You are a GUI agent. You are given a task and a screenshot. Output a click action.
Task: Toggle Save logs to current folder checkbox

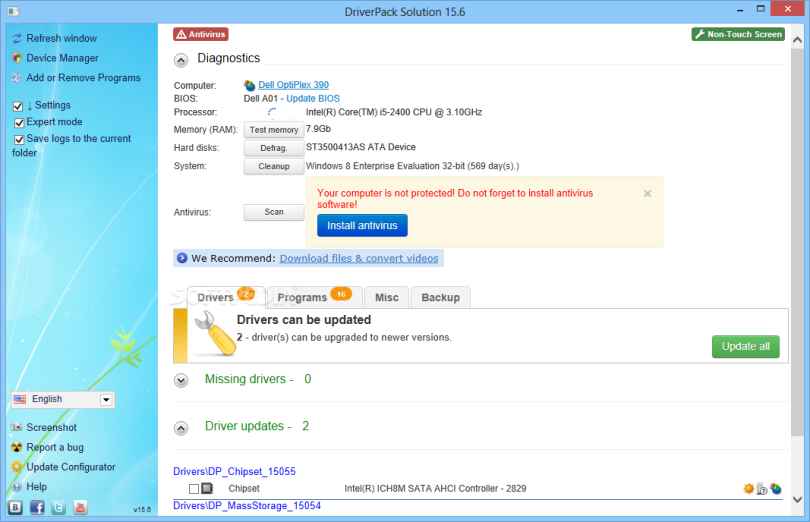(x=18, y=140)
